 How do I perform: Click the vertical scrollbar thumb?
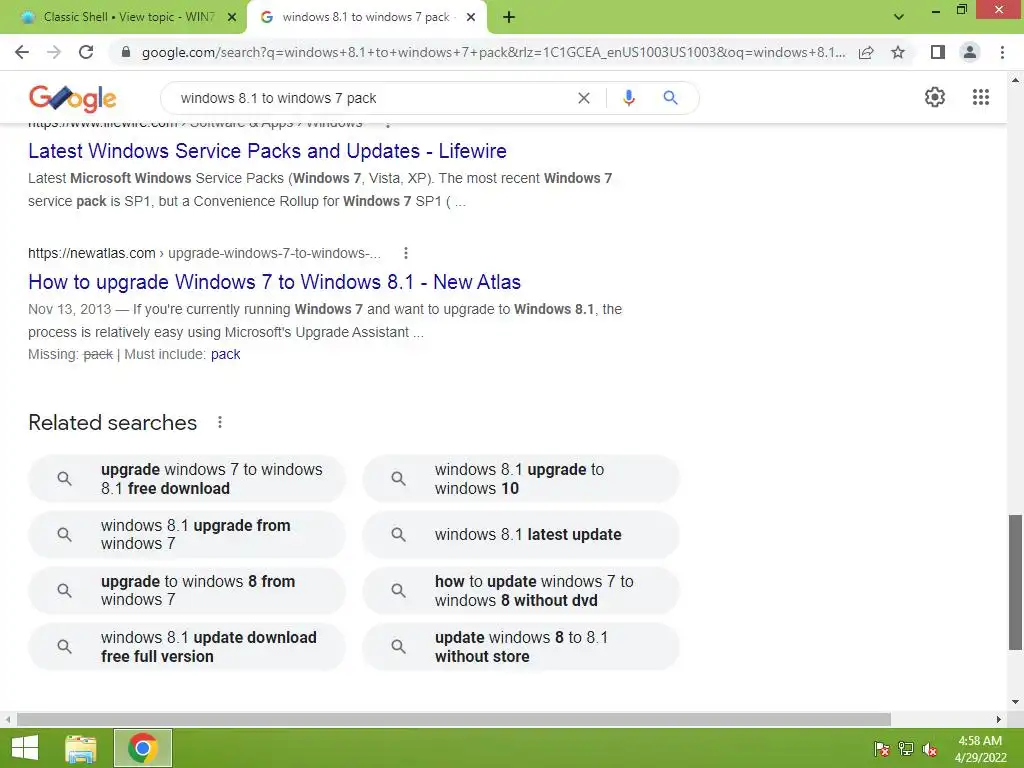click(1015, 582)
